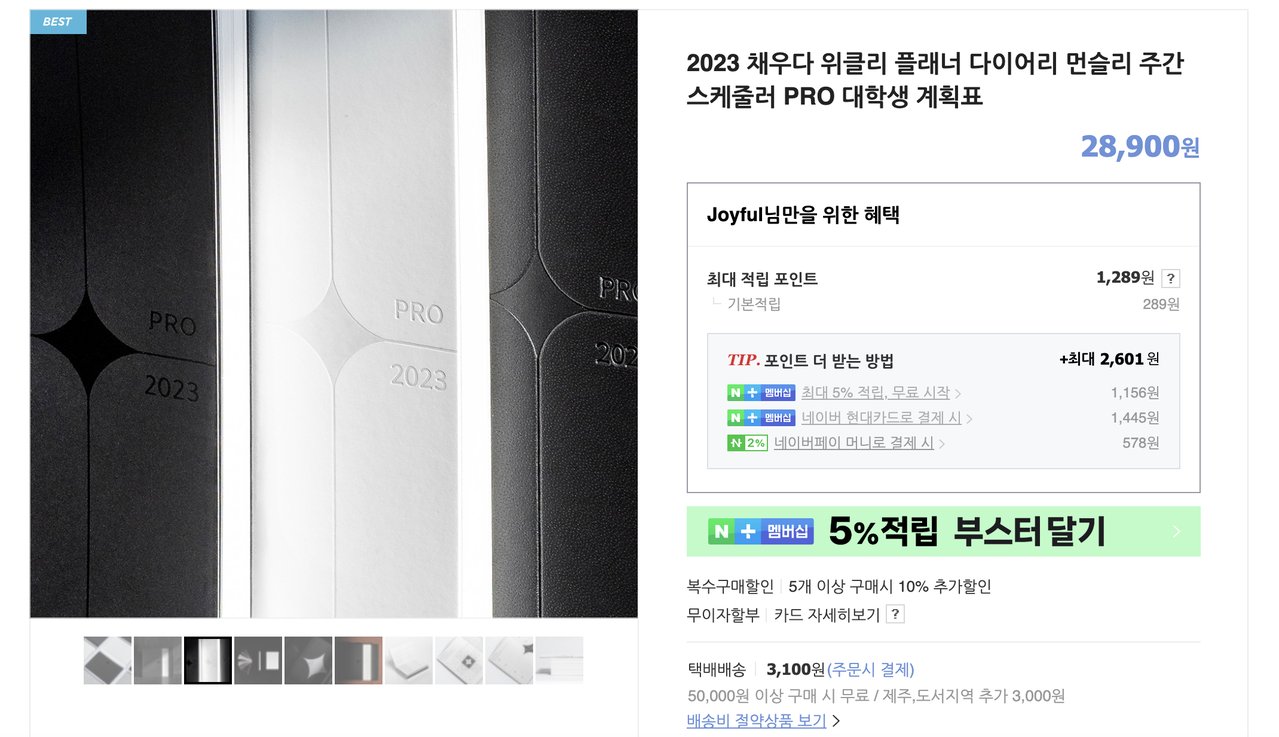
Task: Select the thumbnail showing a large star shape
Action: click(308, 660)
